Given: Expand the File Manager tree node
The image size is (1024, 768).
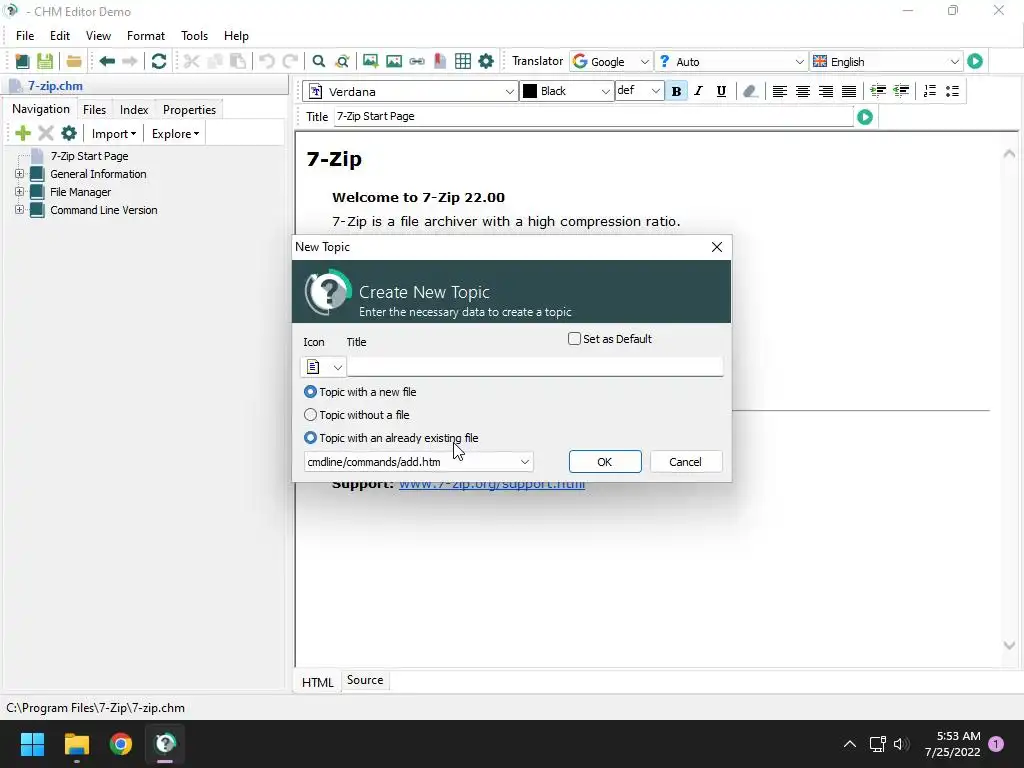Looking at the screenshot, I should pyautogui.click(x=20, y=192).
